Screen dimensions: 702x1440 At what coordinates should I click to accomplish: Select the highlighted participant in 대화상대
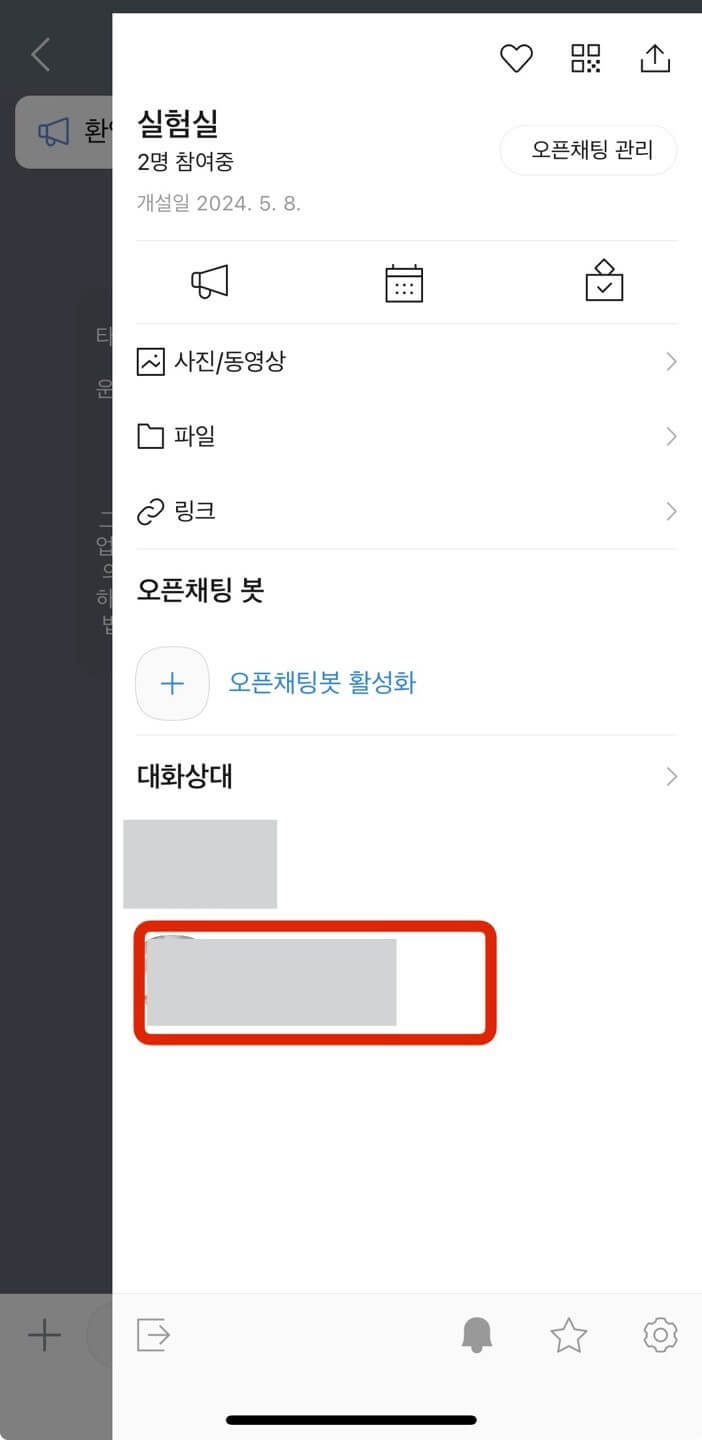316,983
